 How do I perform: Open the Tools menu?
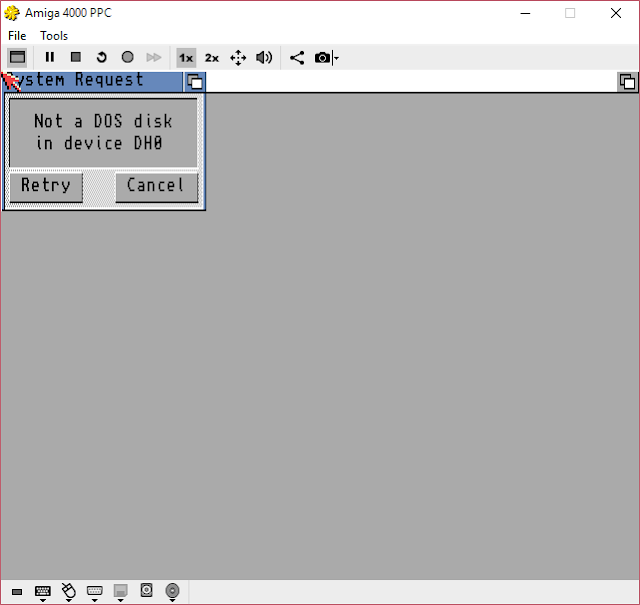(54, 36)
